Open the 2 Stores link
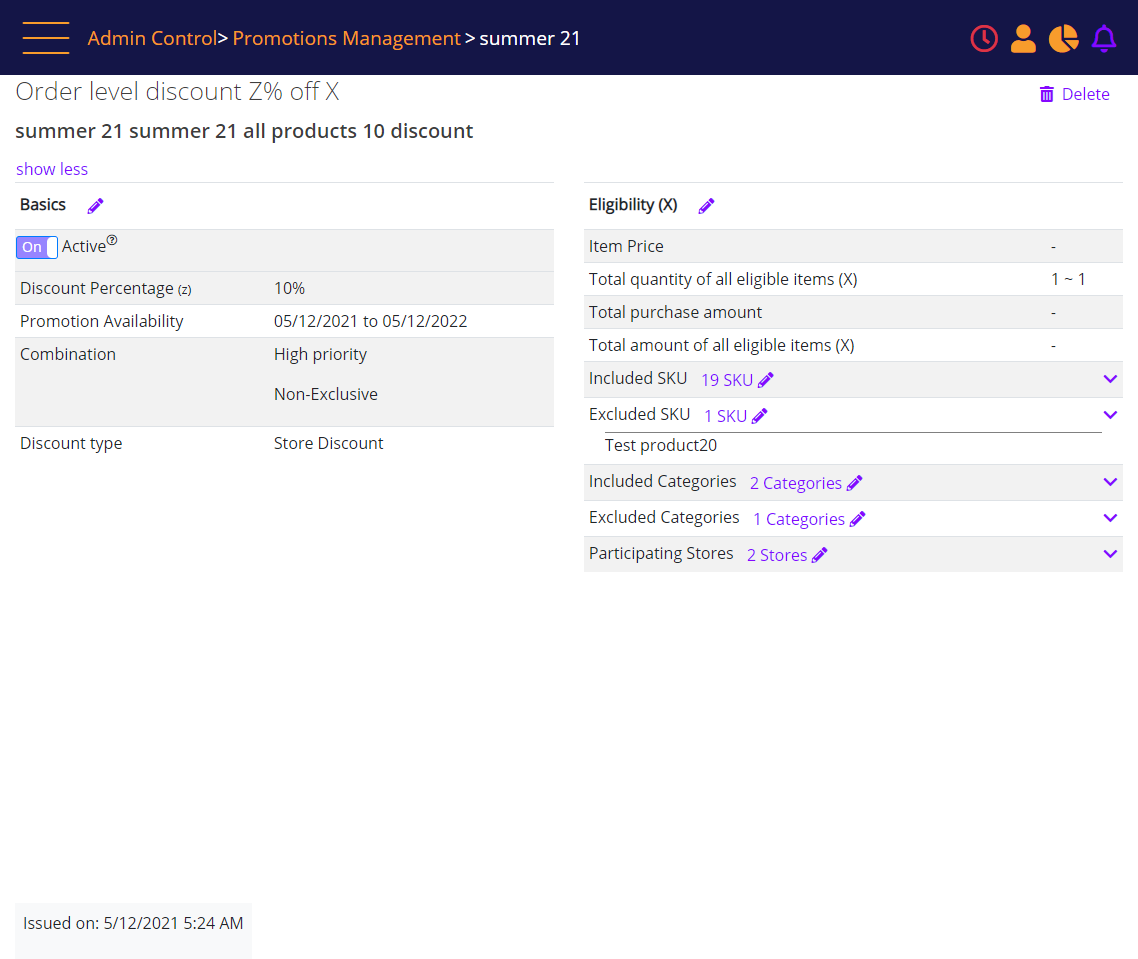 777,555
